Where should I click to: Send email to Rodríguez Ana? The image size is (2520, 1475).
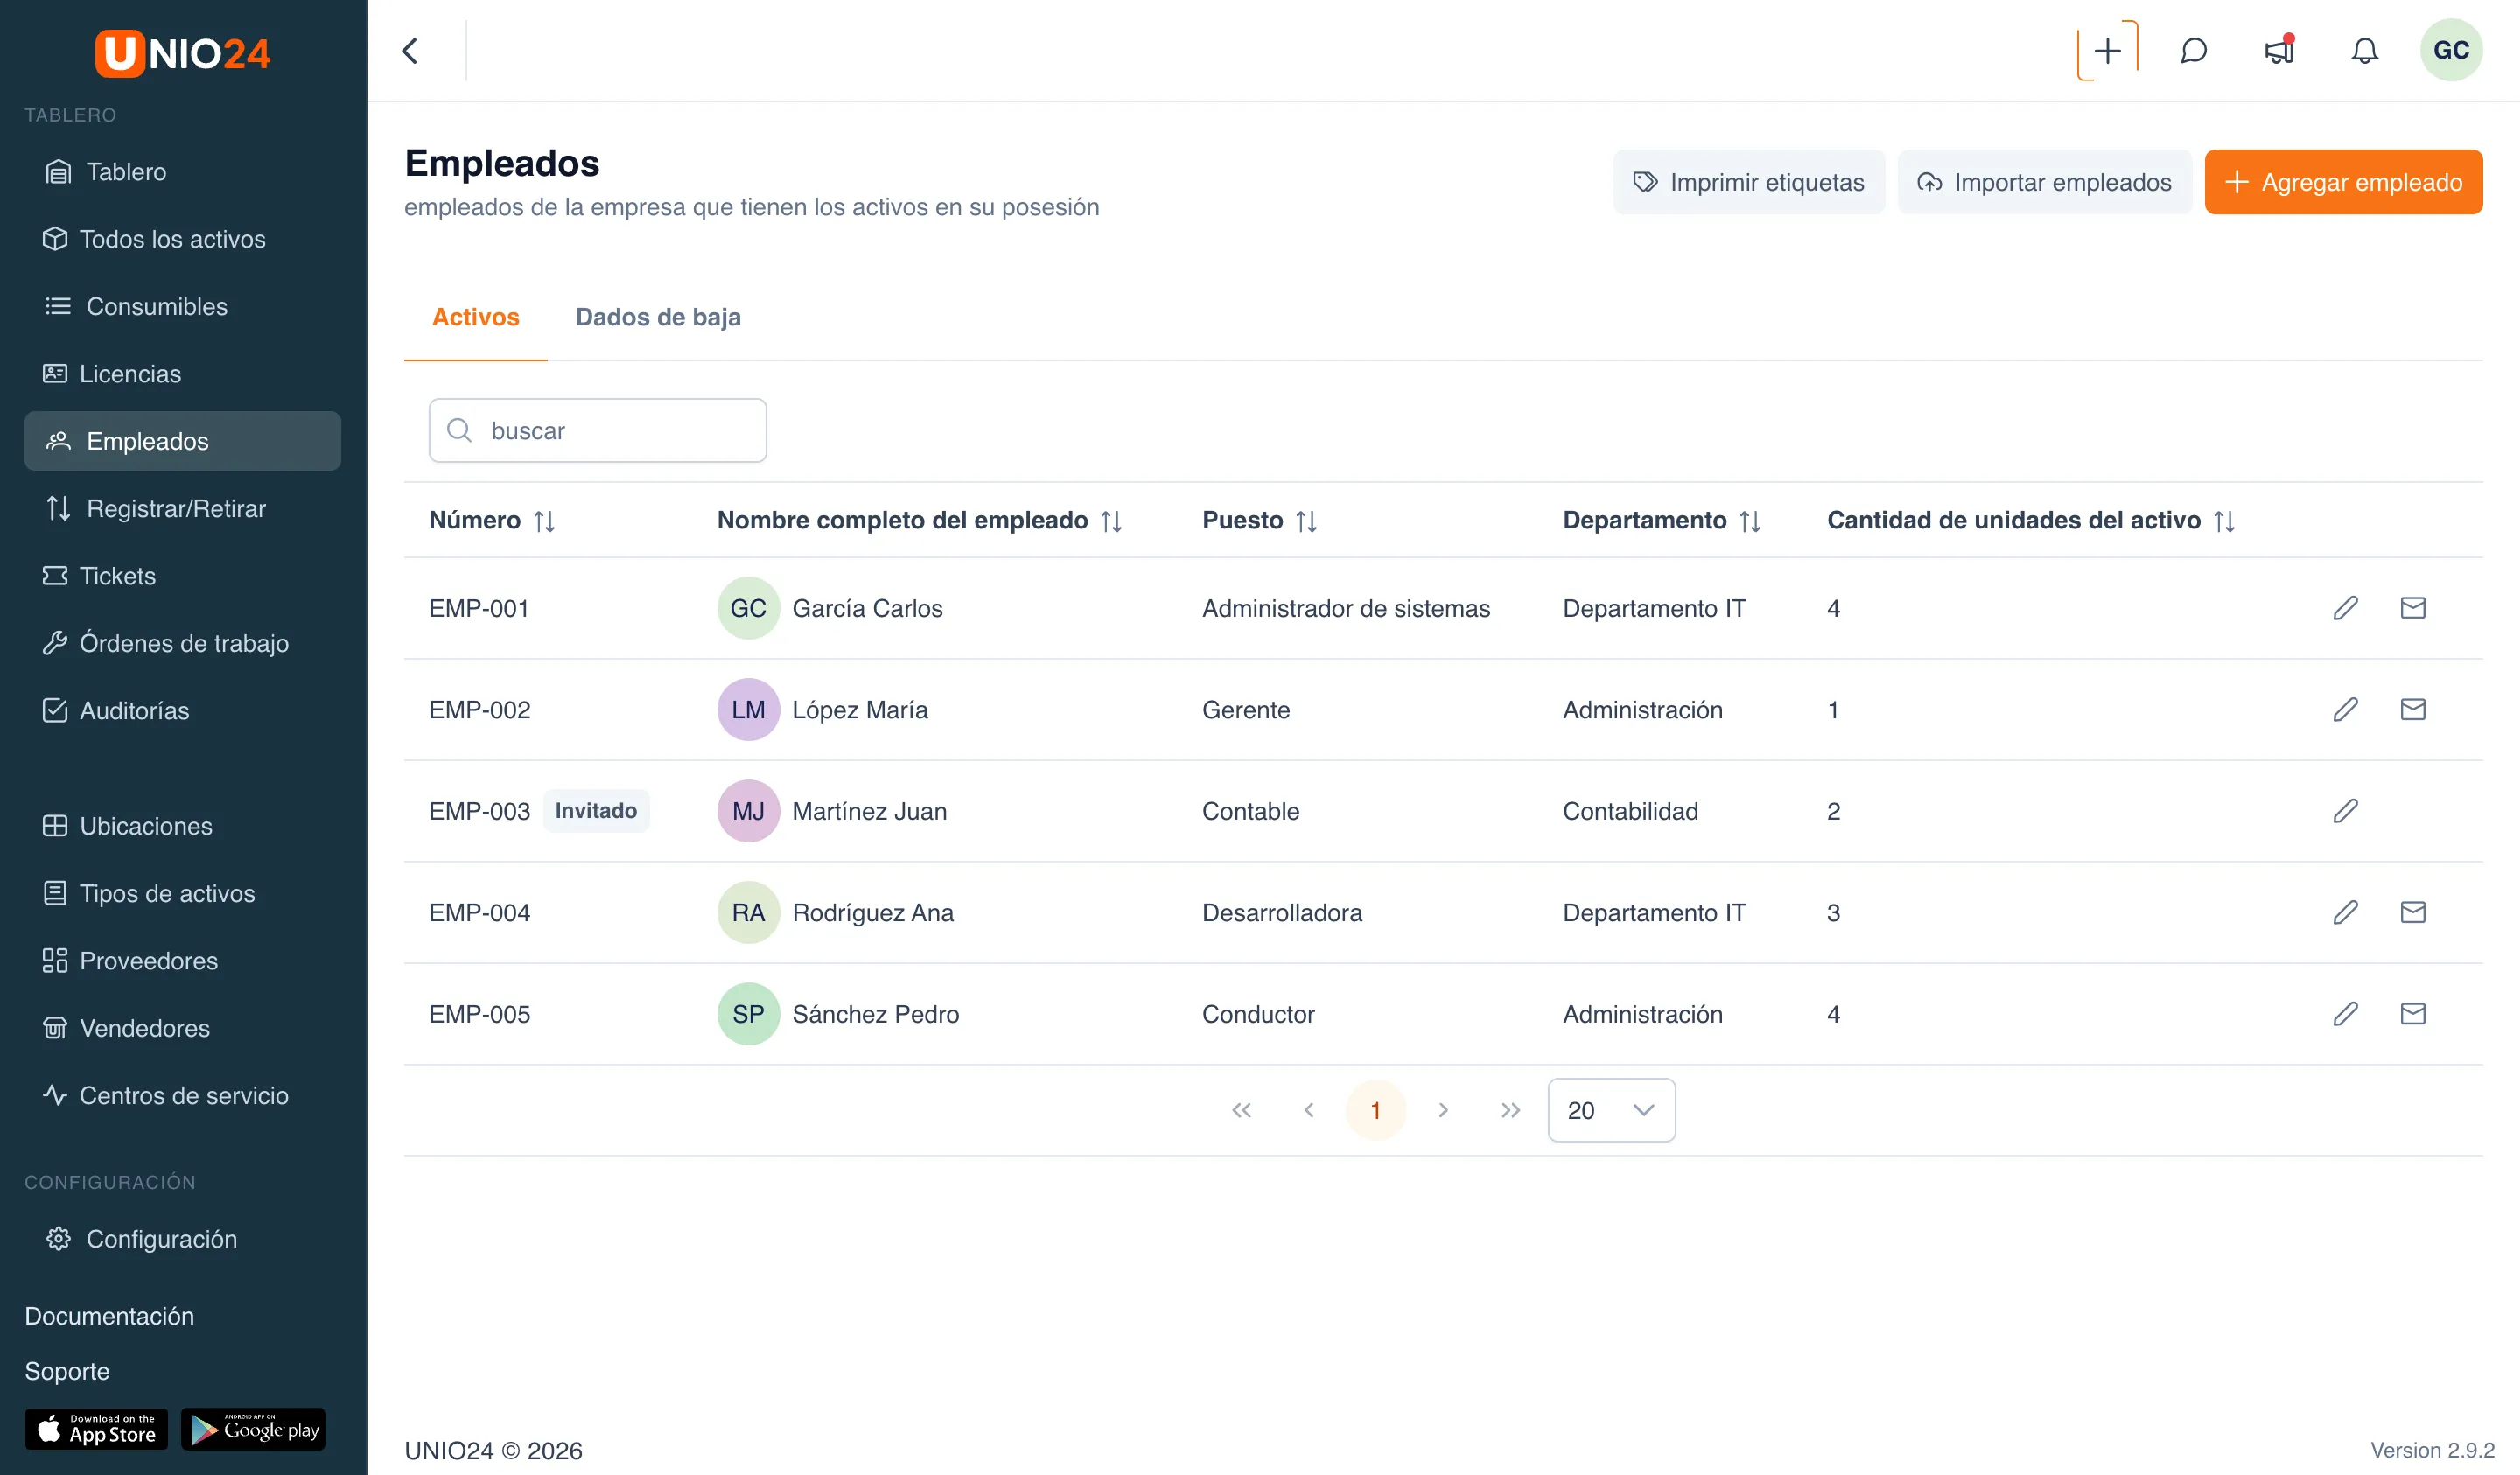[x=2412, y=912]
